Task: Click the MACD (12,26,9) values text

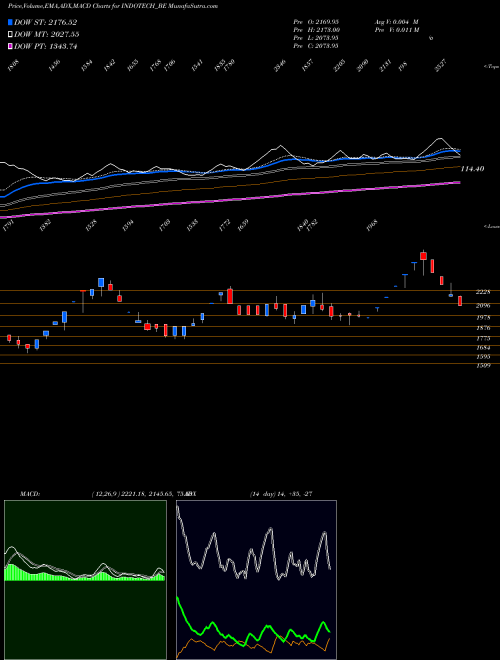Action: (x=139, y=494)
